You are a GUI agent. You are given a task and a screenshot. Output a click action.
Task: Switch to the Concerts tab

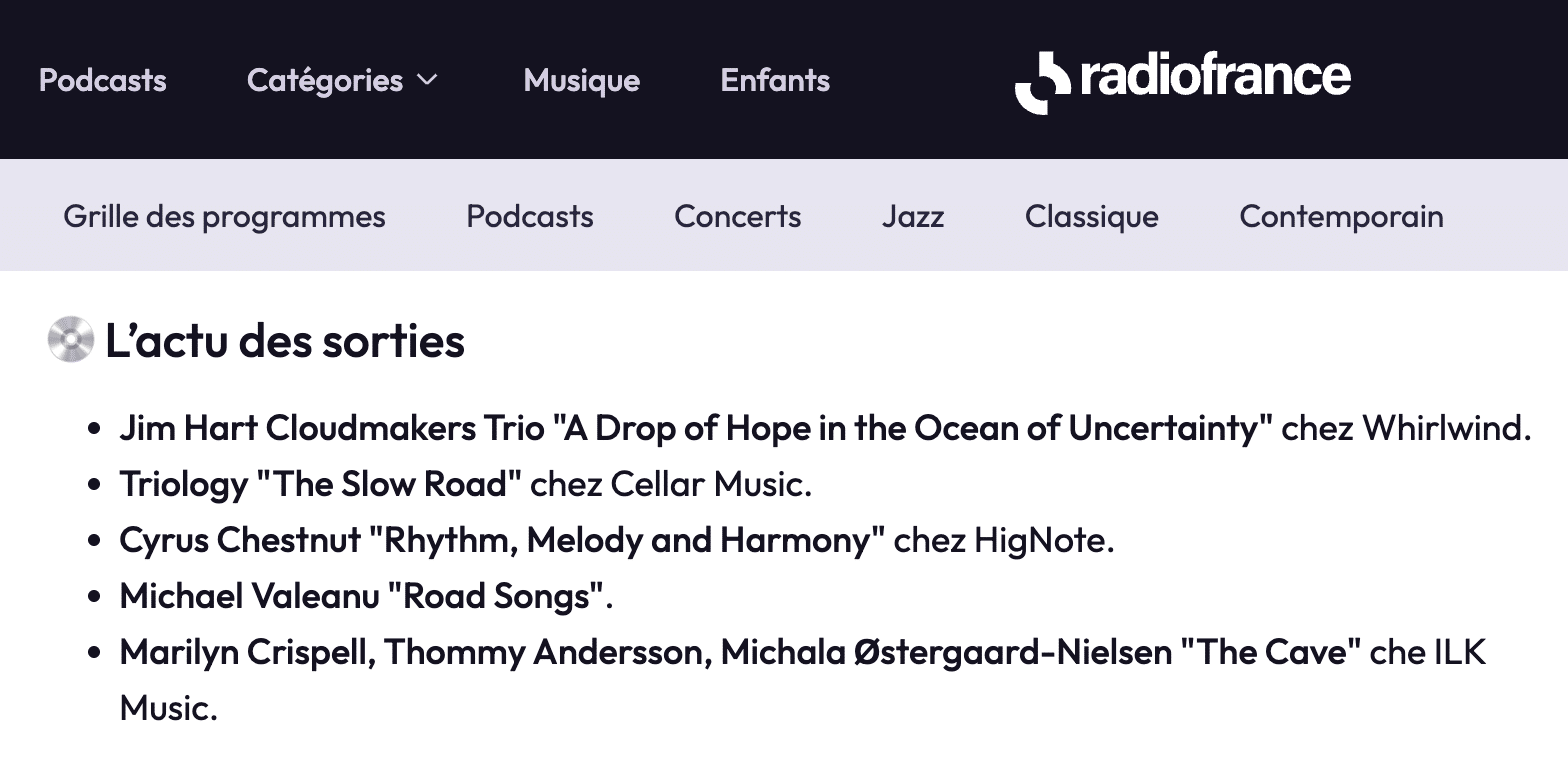pos(738,216)
